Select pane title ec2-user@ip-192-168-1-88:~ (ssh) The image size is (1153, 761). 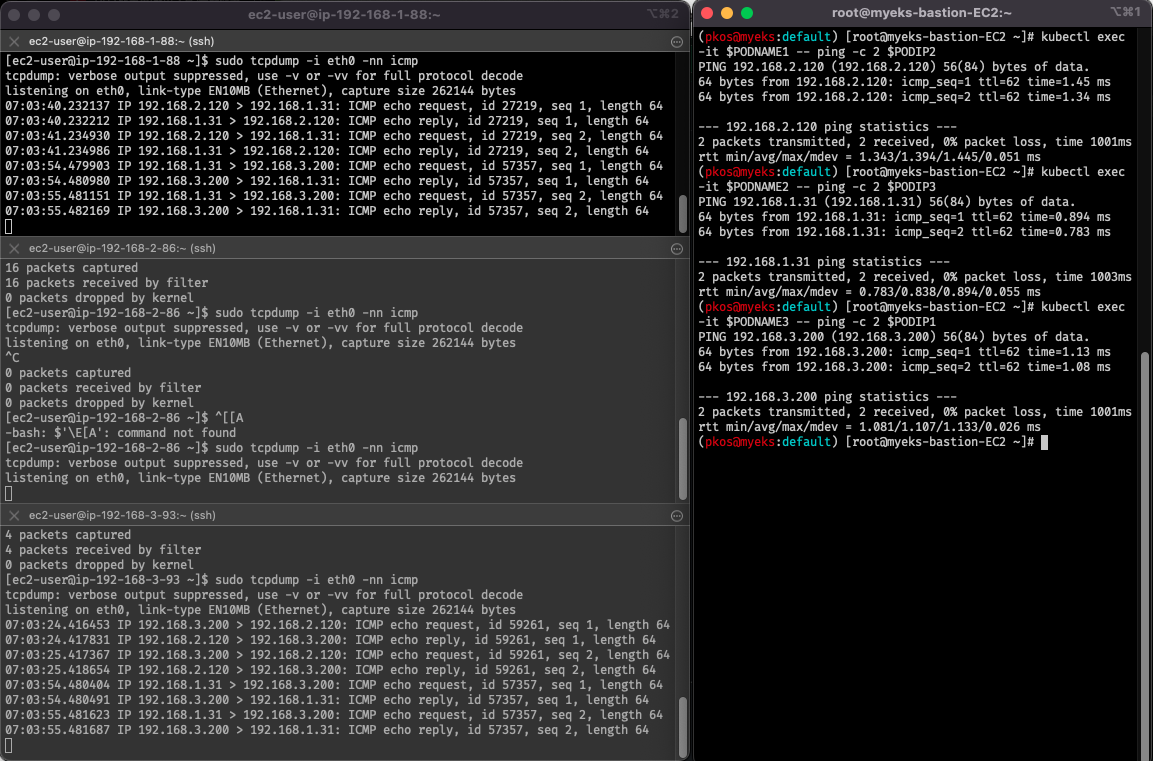click(x=122, y=42)
